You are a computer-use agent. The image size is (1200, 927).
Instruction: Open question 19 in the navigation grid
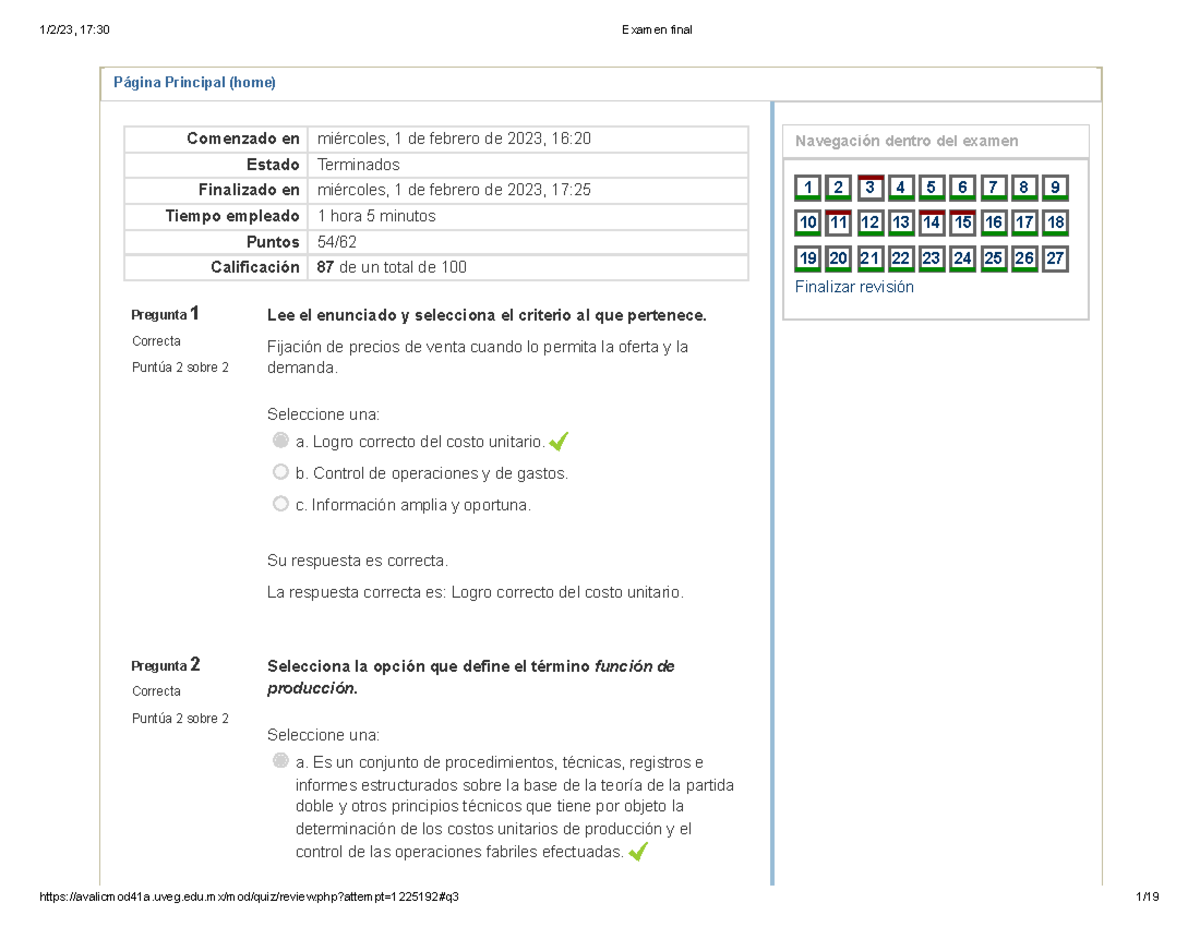(x=807, y=258)
